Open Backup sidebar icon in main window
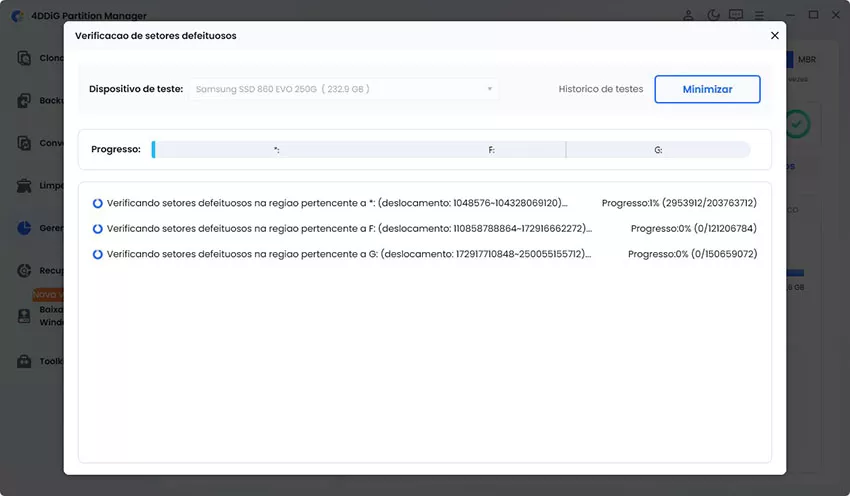 (24, 100)
